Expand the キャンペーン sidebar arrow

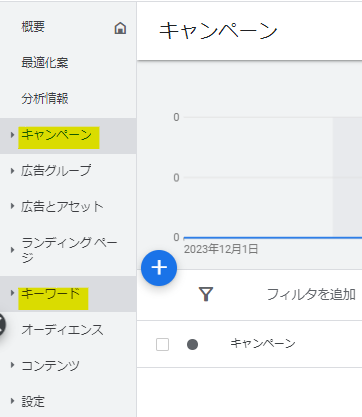point(12,135)
